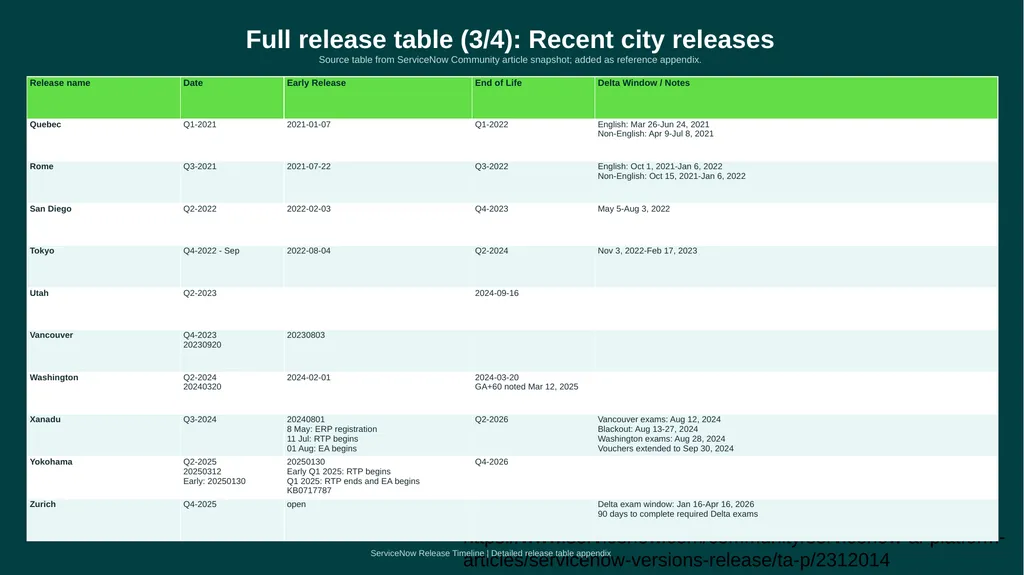Click Zurich early release value 'open'
The image size is (1024, 575).
[296, 504]
